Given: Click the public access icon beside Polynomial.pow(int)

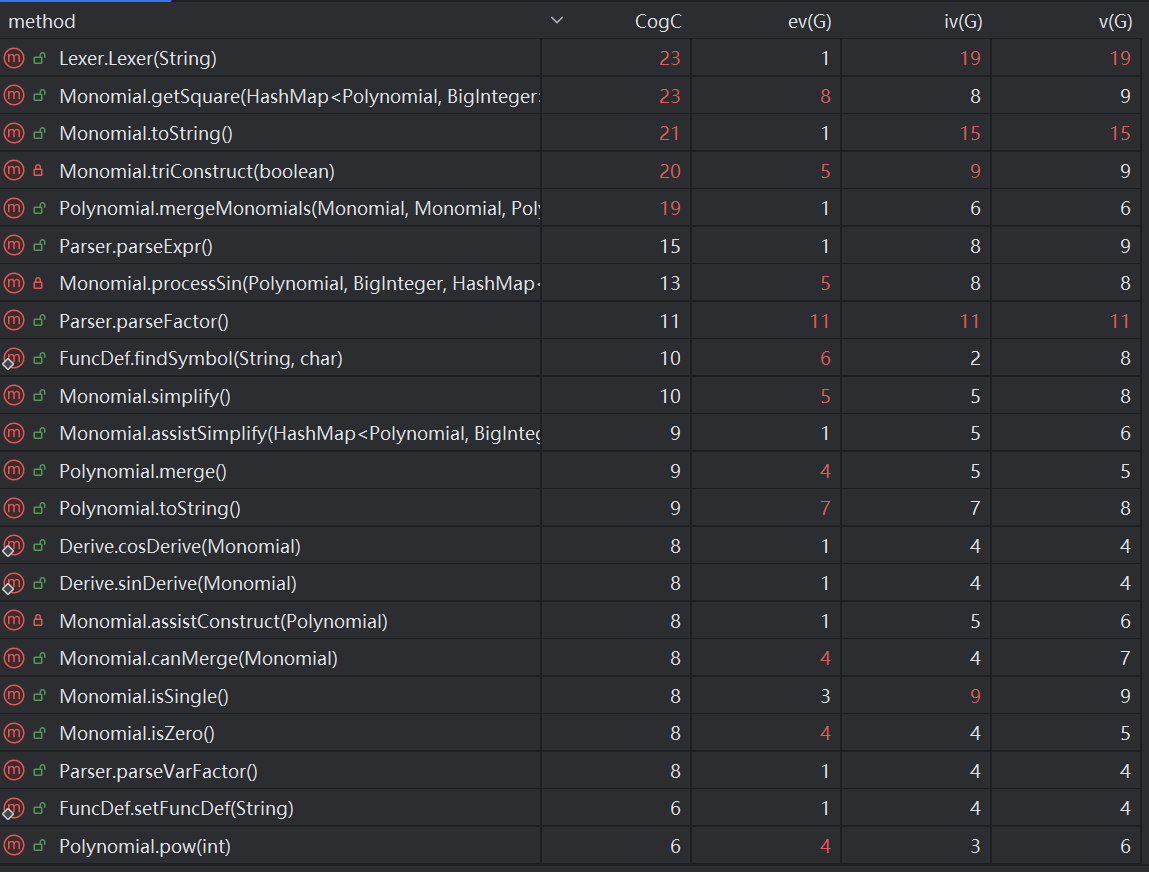Looking at the screenshot, I should 39,847.
